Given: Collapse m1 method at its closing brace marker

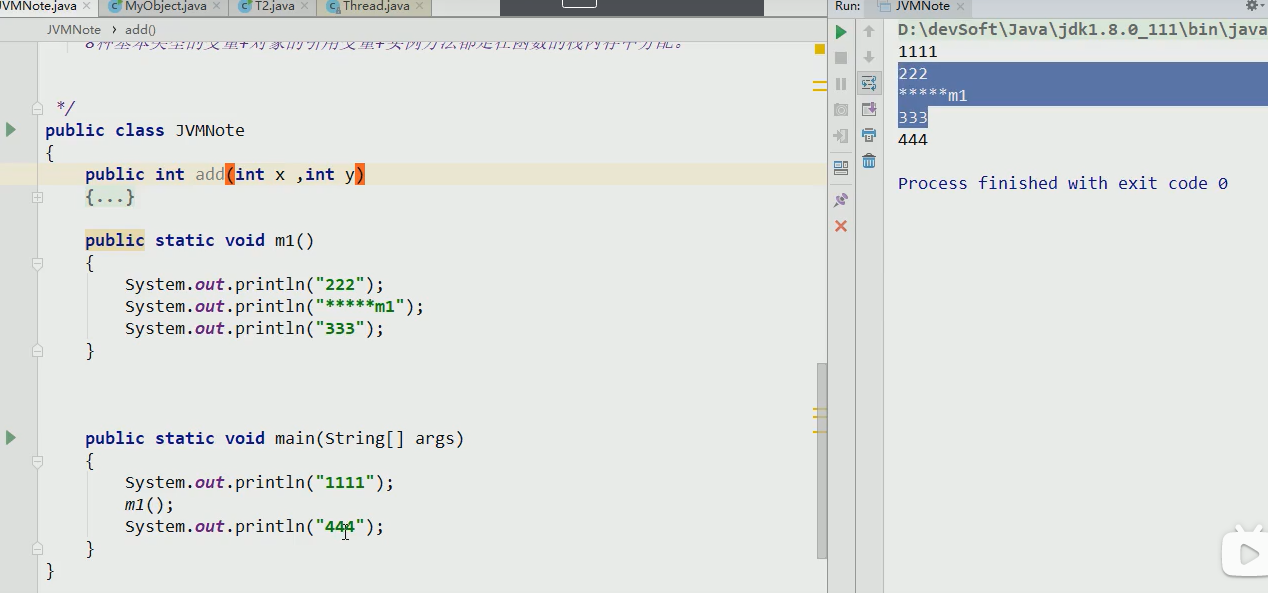Looking at the screenshot, I should click(x=37, y=351).
